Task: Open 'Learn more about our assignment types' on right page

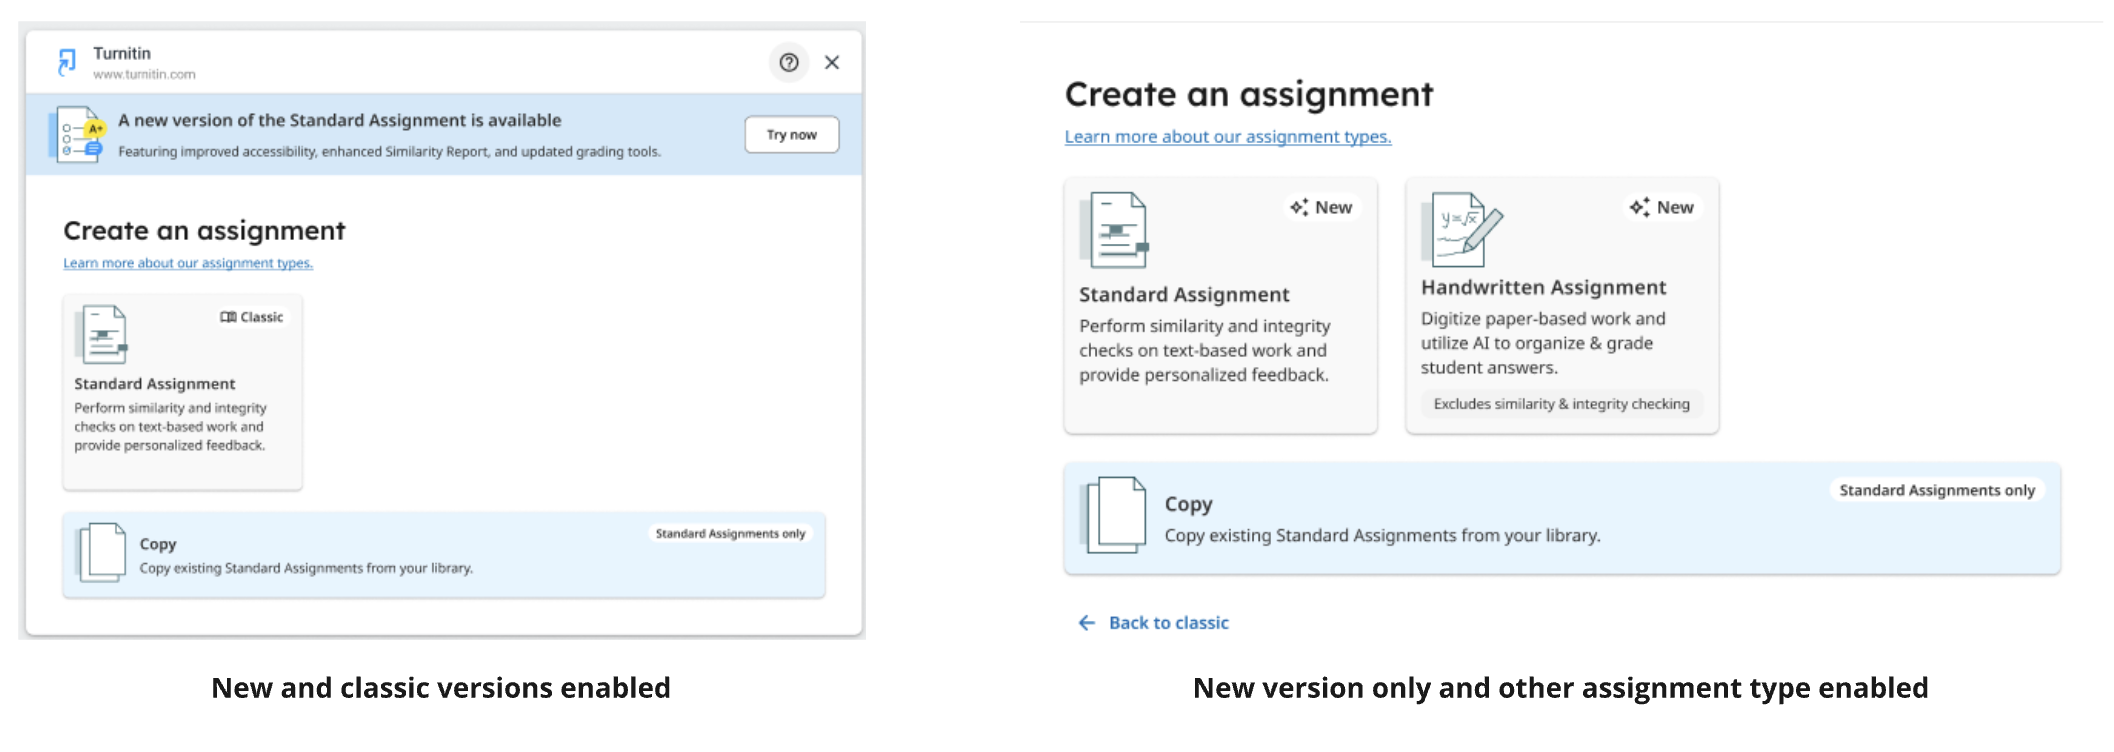Action: pos(1228,137)
